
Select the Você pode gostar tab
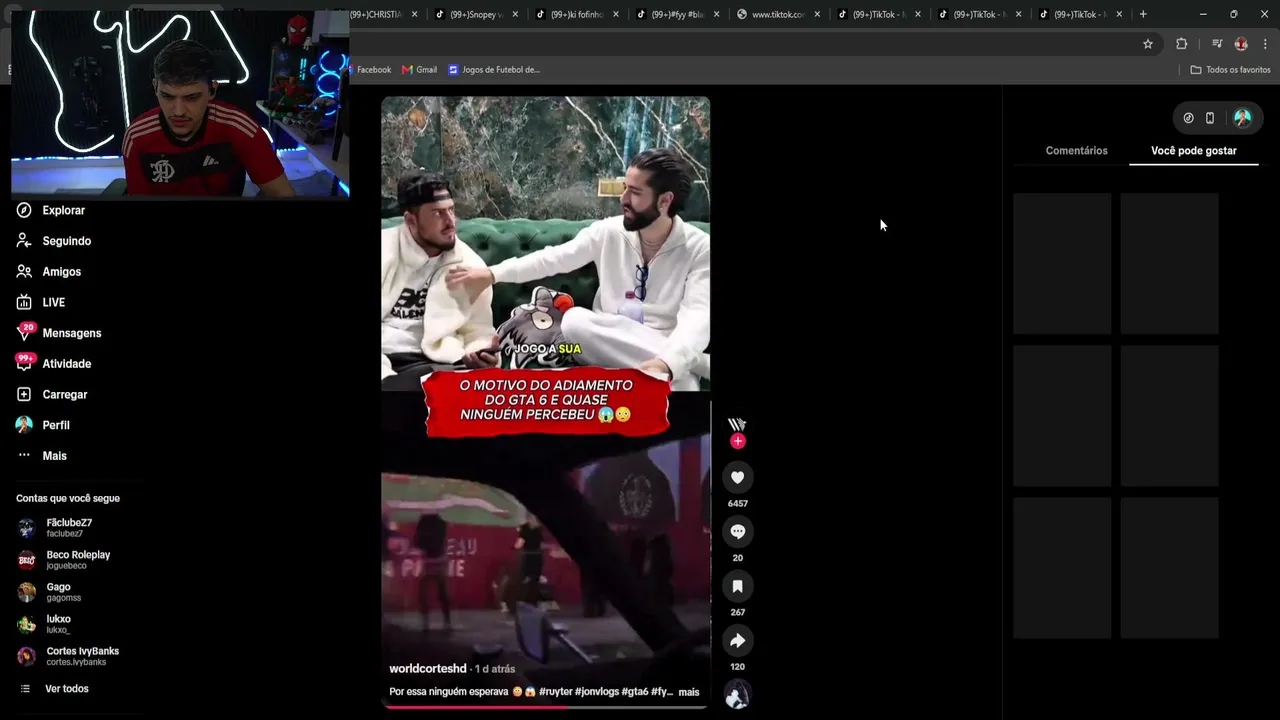tap(1194, 151)
